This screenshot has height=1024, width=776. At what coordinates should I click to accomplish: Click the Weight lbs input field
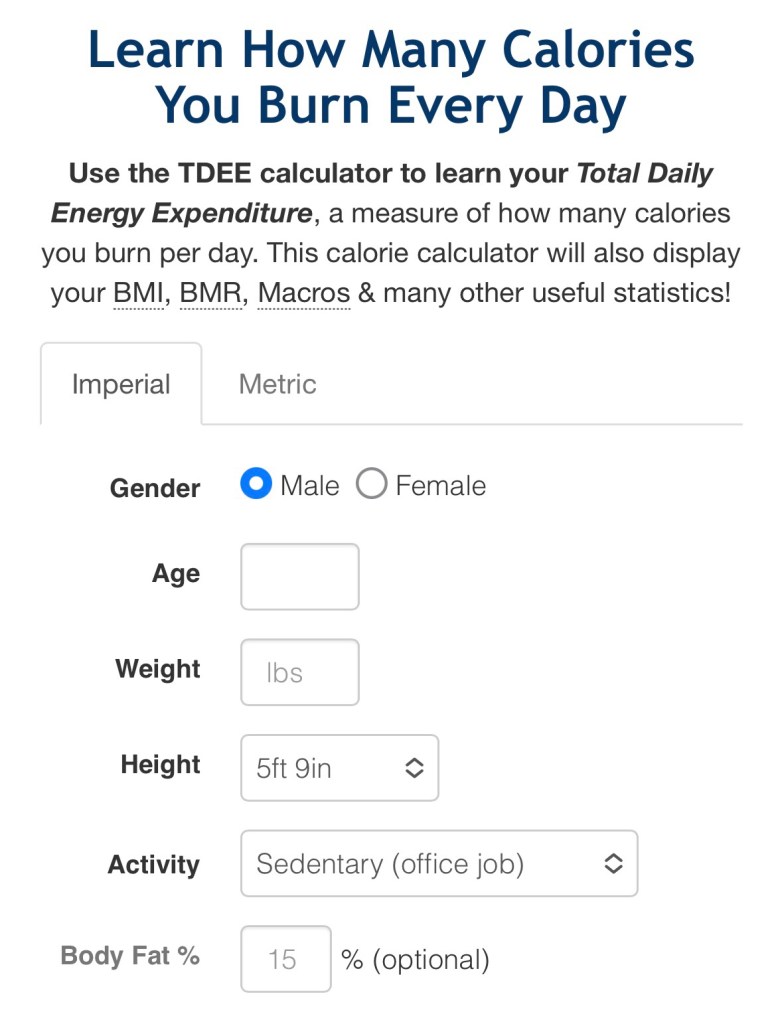pyautogui.click(x=299, y=672)
